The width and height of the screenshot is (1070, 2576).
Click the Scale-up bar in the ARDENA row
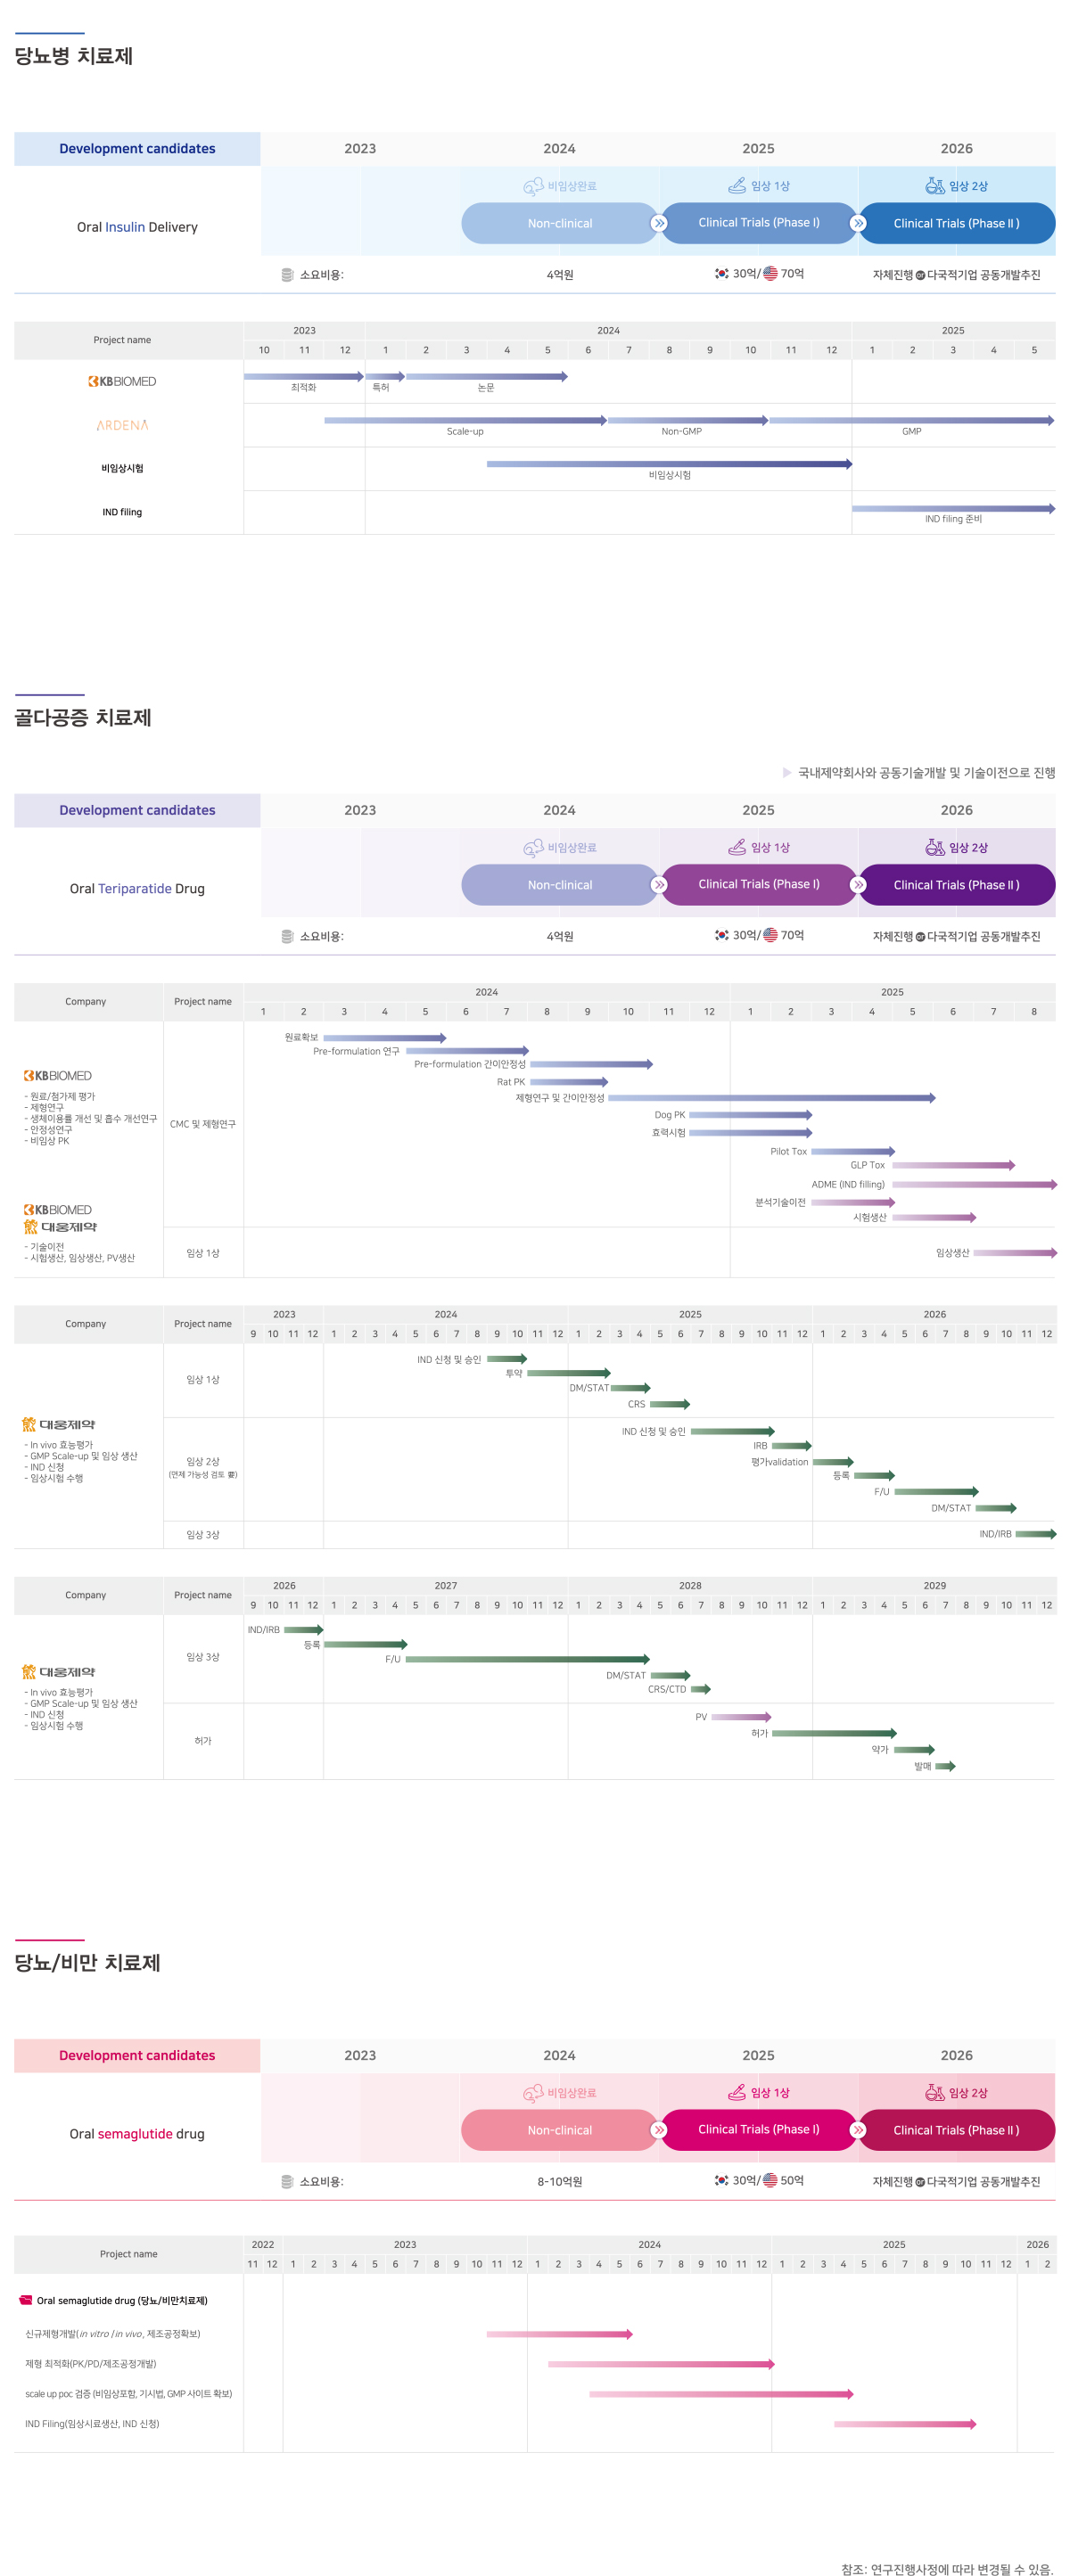click(465, 421)
